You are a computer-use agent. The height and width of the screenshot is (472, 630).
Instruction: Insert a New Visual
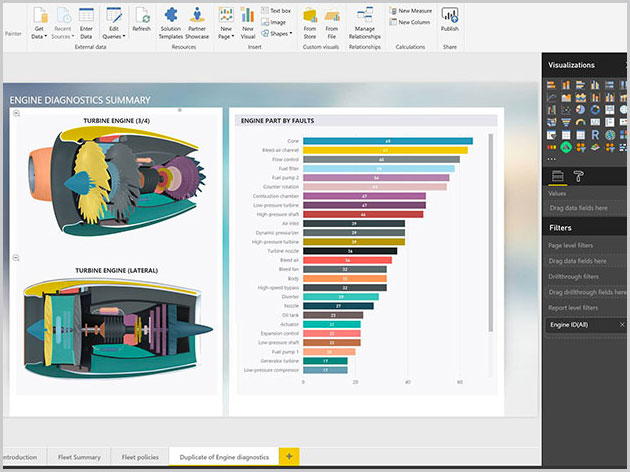click(248, 20)
